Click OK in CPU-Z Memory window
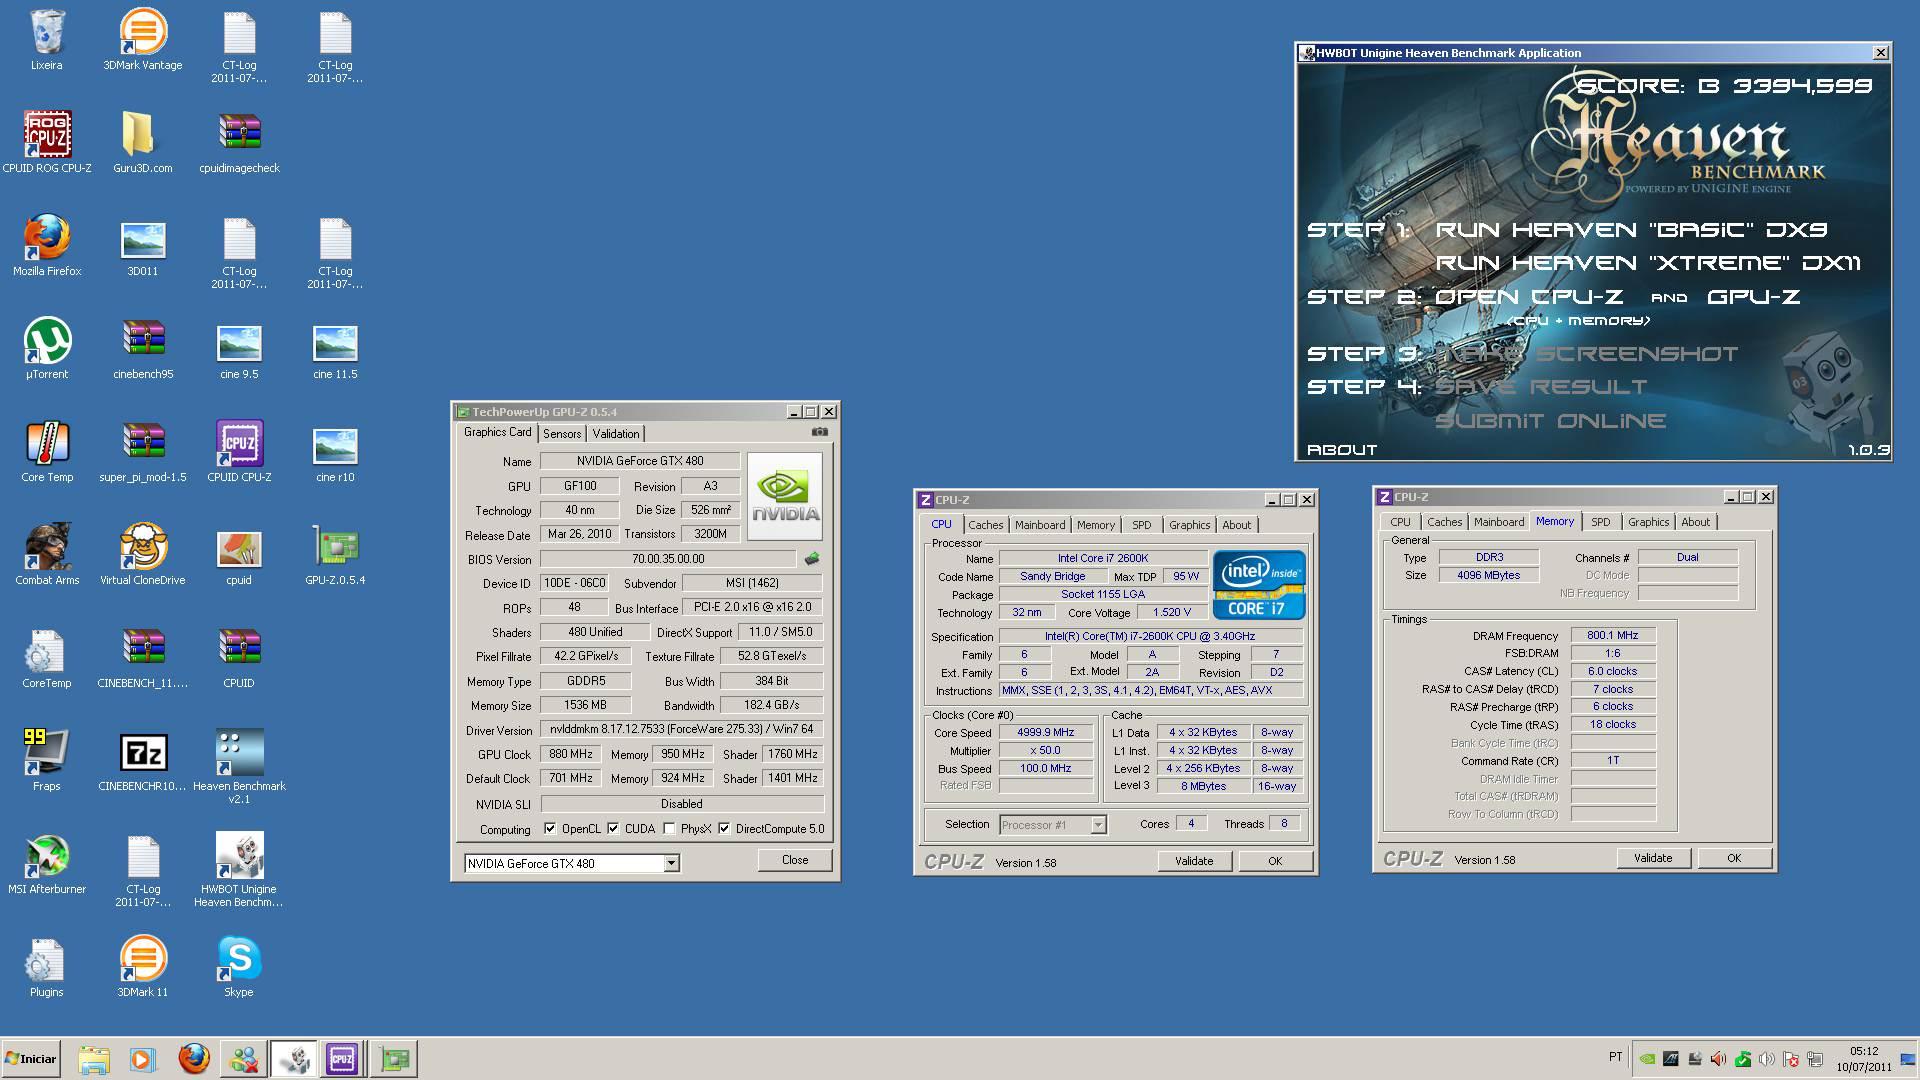 point(1734,858)
